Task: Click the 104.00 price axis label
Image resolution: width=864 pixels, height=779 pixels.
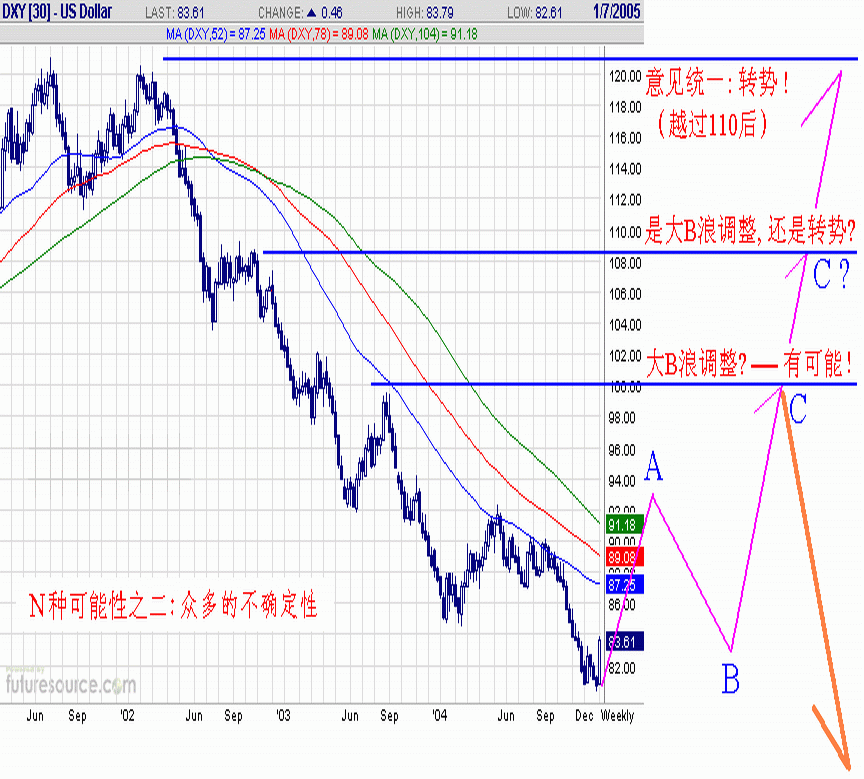Action: pos(625,325)
